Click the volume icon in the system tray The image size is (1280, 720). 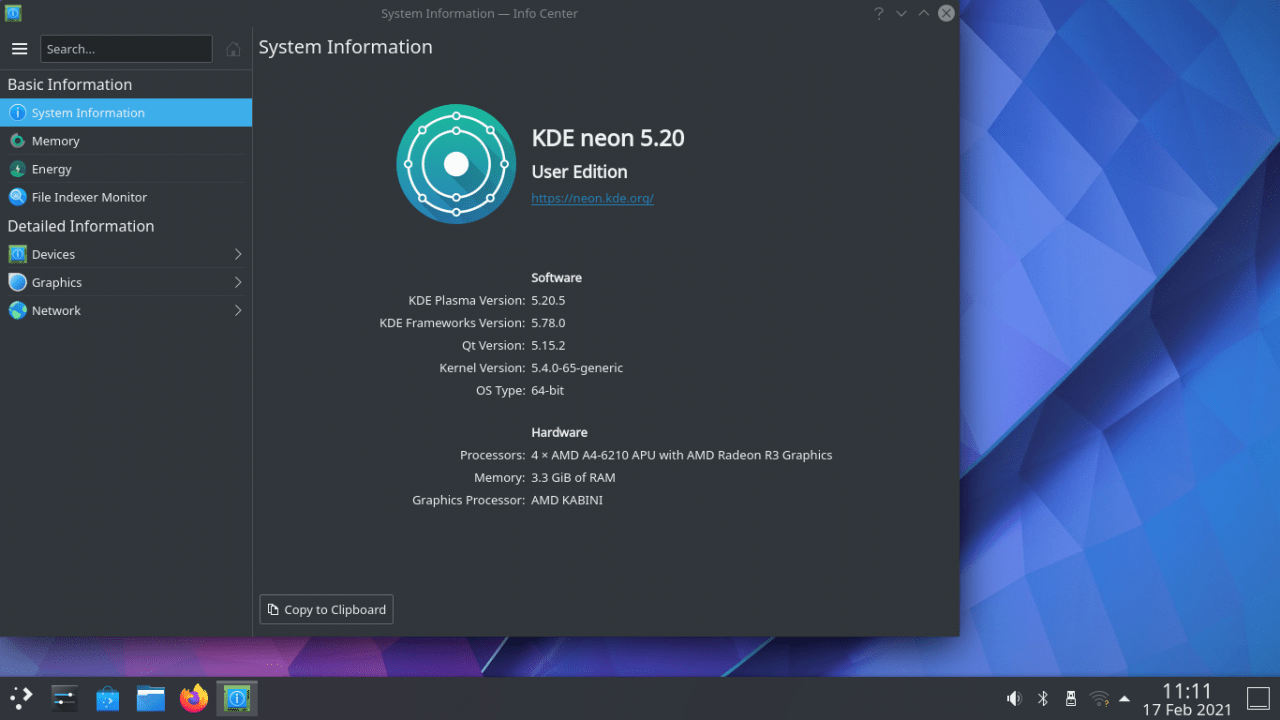pos(1014,698)
